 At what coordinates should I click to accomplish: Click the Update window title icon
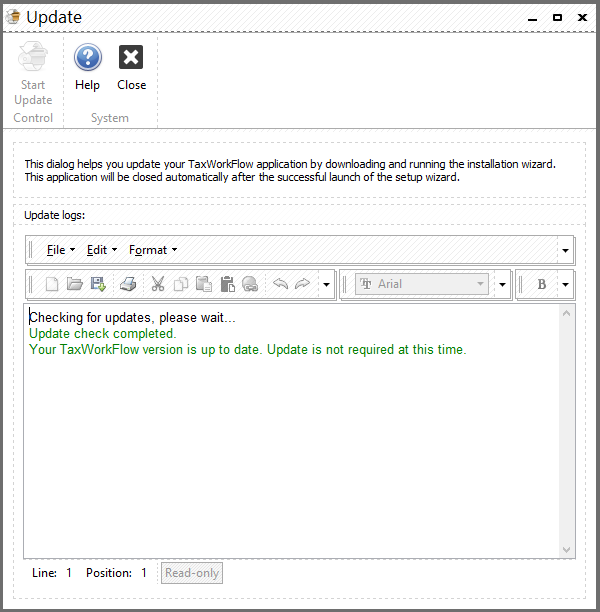pyautogui.click(x=13, y=17)
